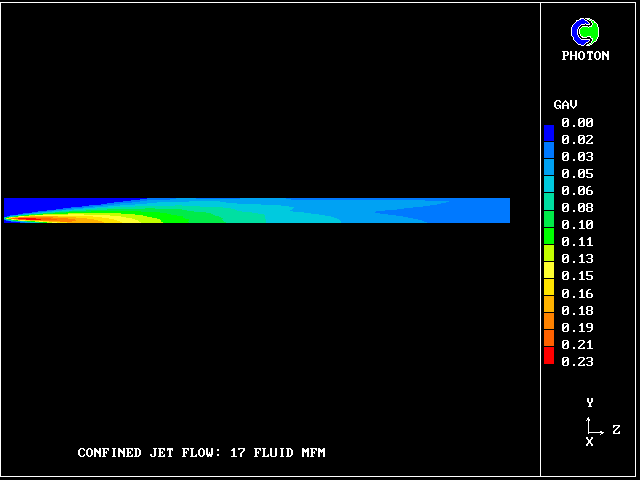
Task: Select the yellow swatch in the color legend
Action: [549, 270]
